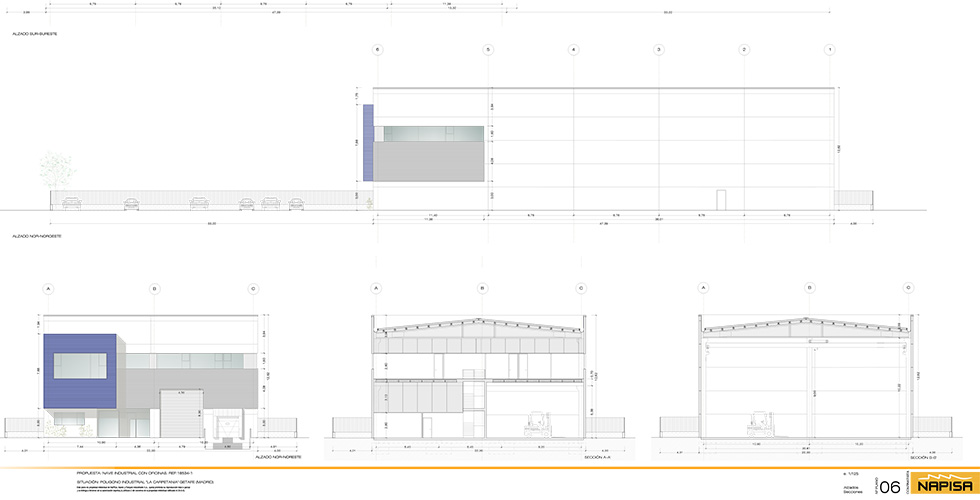980x500 pixels.
Task: Select the PROPUESTA: NAVE INDUSTRIAL title text
Action: pos(133,472)
